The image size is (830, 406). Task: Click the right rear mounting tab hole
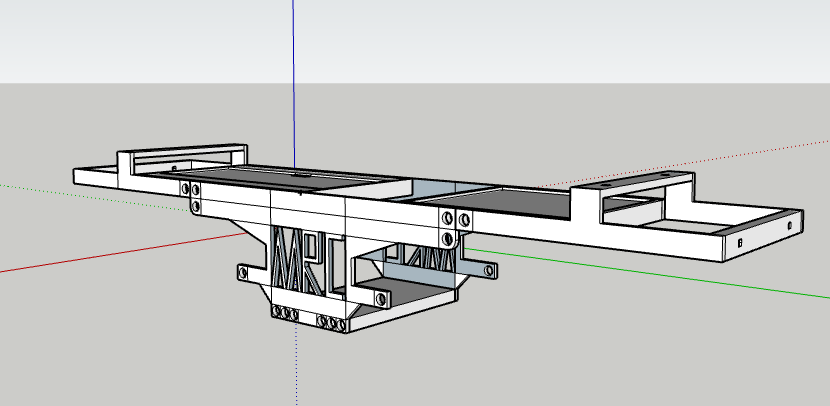489,271
